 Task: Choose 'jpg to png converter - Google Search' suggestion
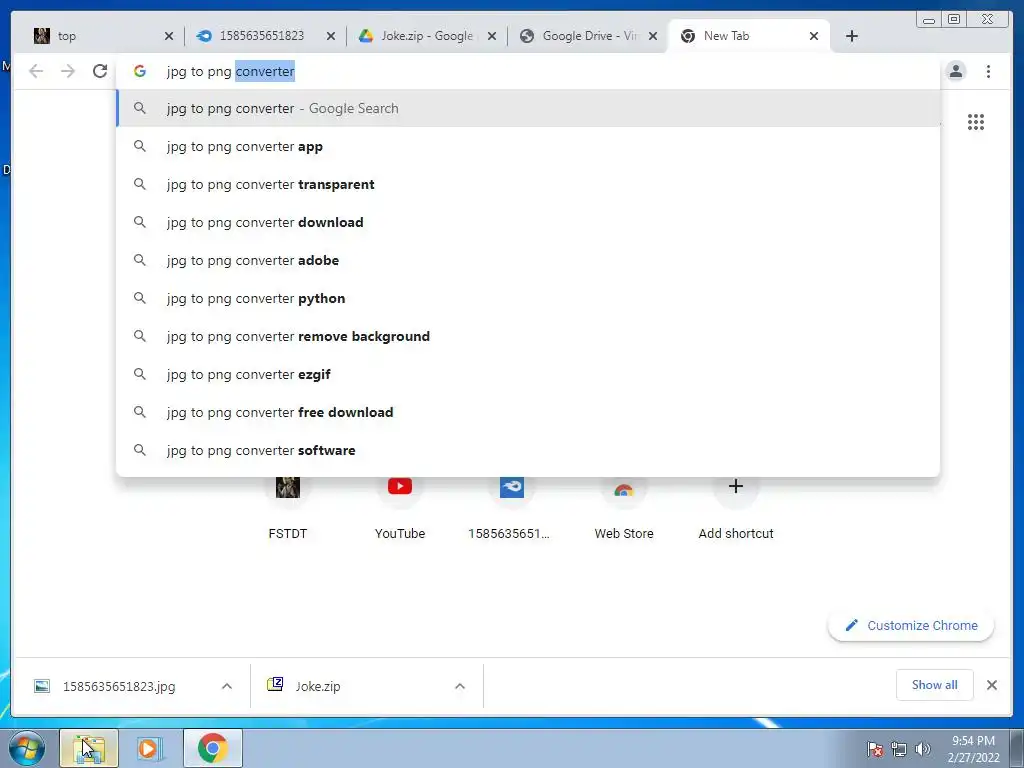[x=528, y=108]
